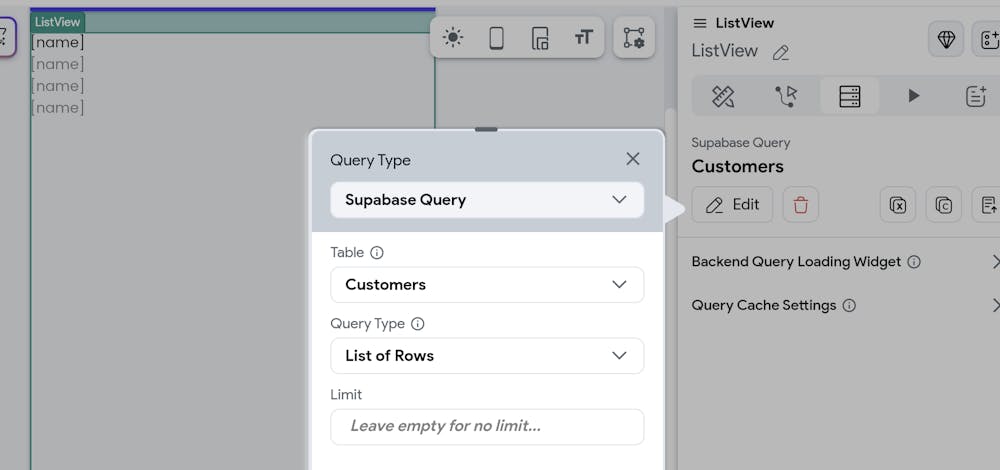Select the phone device preview icon
Screen dimensions: 1000x470
click(496, 38)
